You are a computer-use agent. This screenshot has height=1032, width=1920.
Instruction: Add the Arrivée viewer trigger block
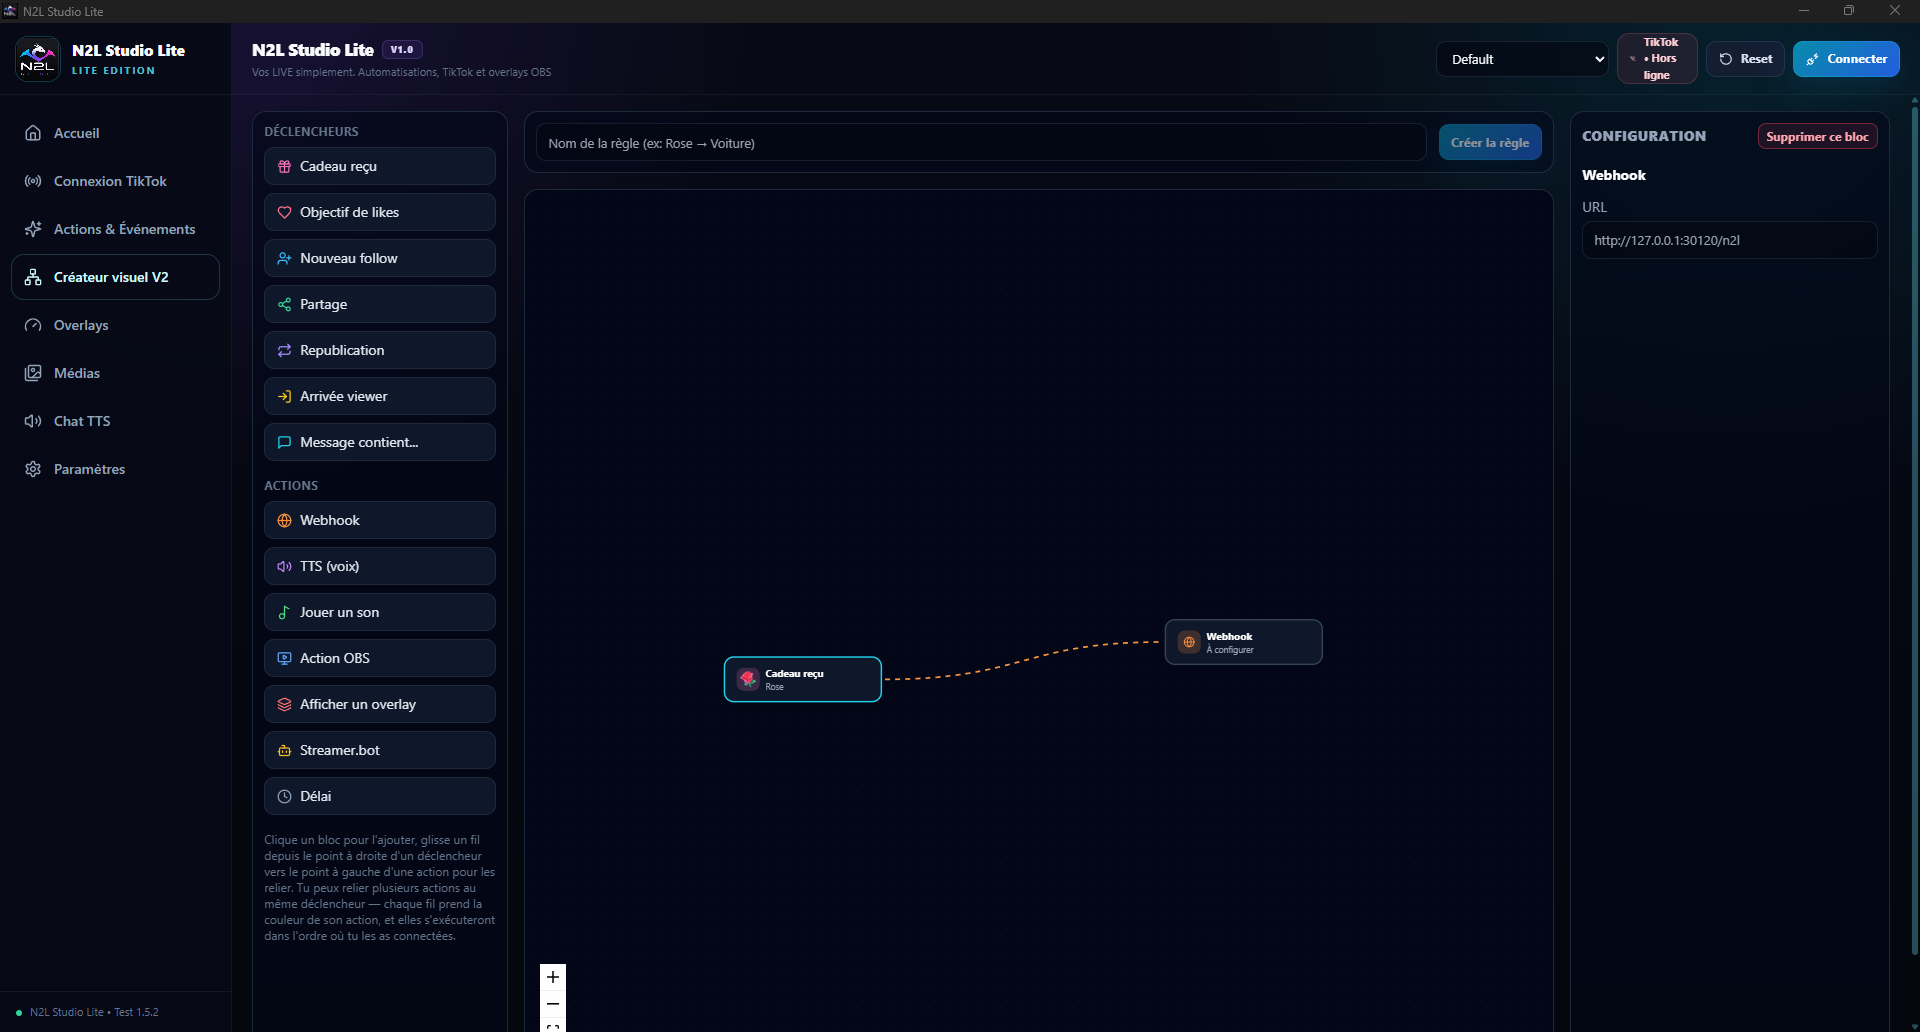click(x=380, y=396)
